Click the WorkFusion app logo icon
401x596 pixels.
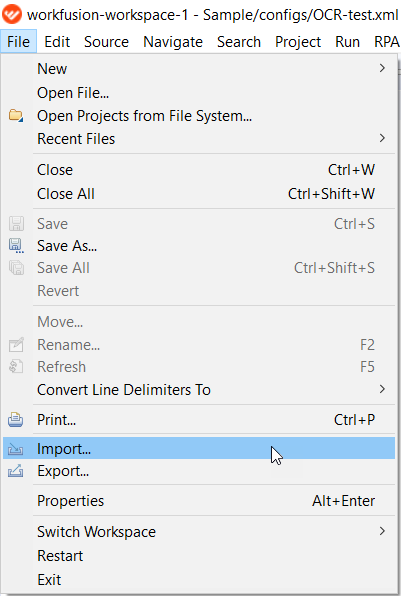11,14
